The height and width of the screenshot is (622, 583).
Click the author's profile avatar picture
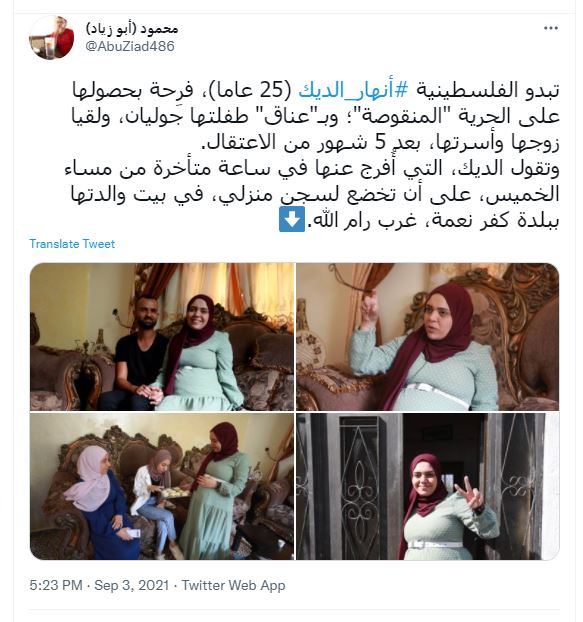(52, 38)
